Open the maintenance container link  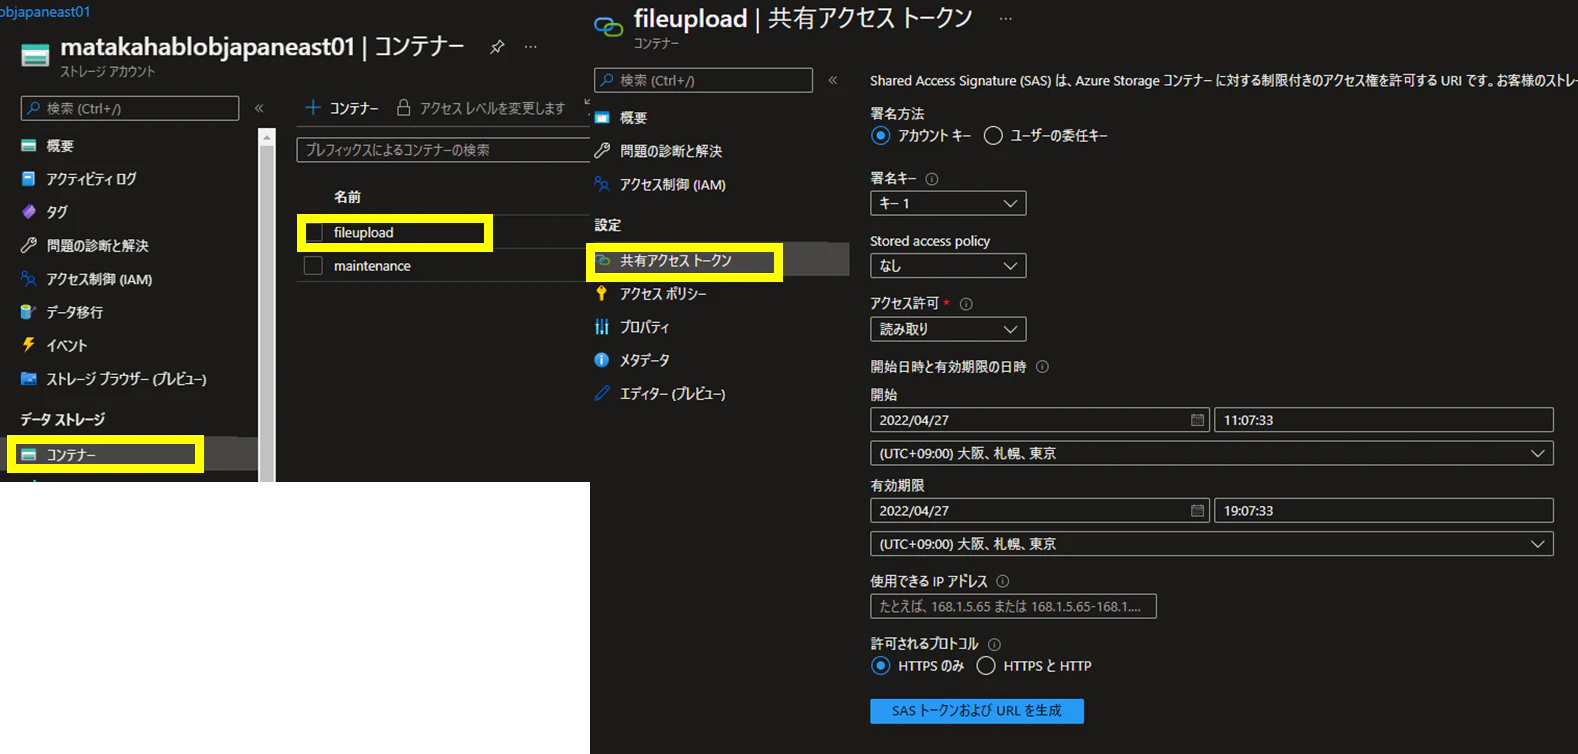(372, 266)
